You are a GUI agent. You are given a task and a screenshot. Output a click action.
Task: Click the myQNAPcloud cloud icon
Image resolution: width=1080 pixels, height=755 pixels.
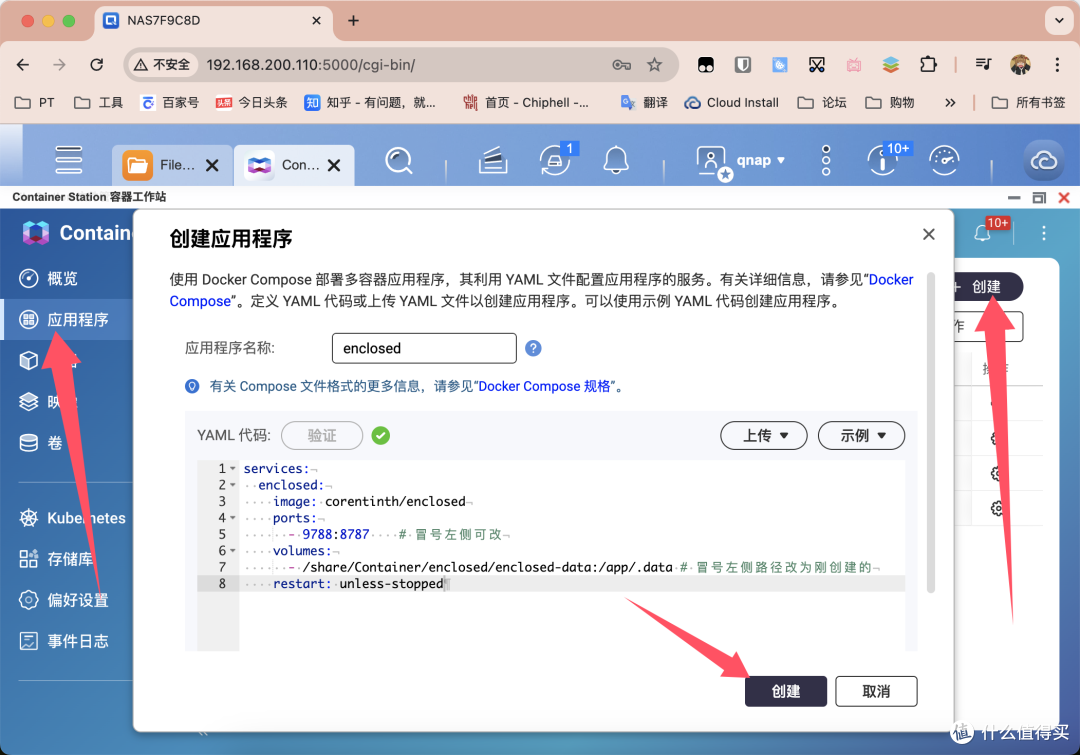tap(1043, 161)
